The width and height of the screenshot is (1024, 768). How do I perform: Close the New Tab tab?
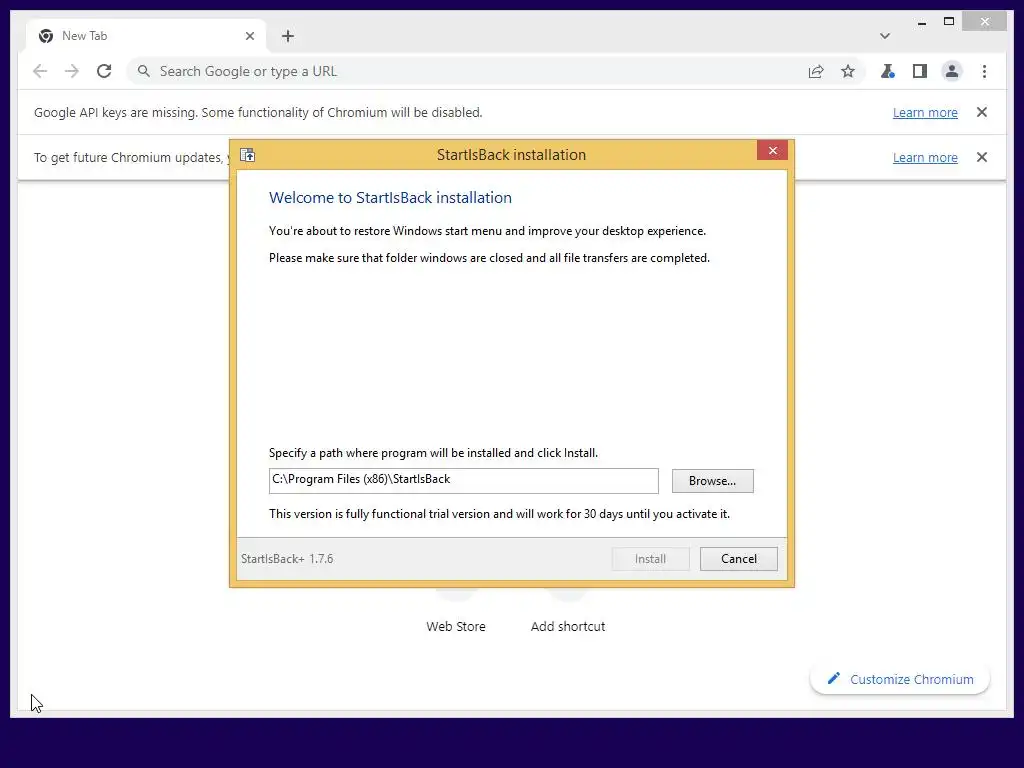pyautogui.click(x=249, y=36)
